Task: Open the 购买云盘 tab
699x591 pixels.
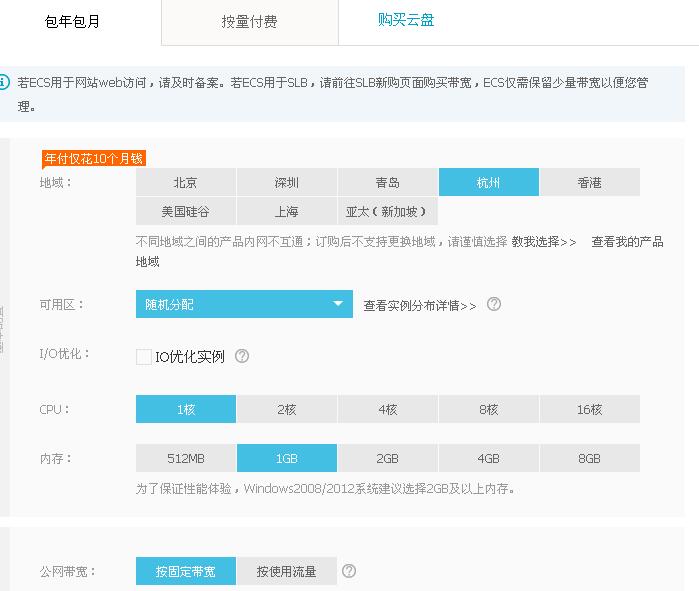Action: (406, 20)
